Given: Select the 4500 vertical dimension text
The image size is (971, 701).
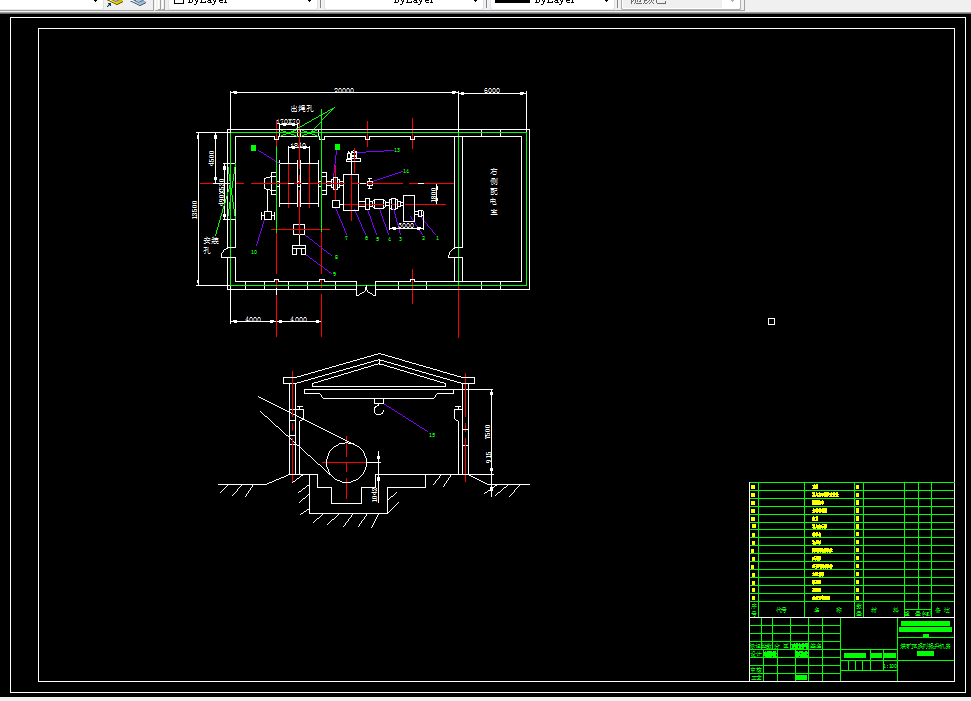Looking at the screenshot, I should (x=212, y=159).
